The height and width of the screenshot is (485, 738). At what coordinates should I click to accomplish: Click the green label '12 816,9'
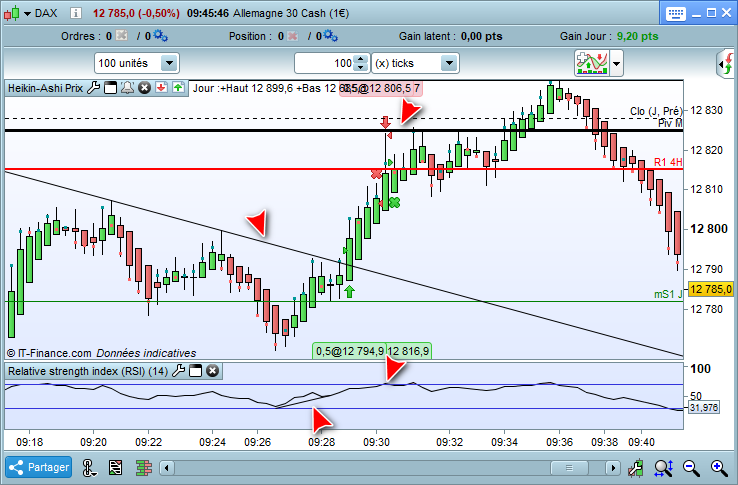(x=408, y=351)
